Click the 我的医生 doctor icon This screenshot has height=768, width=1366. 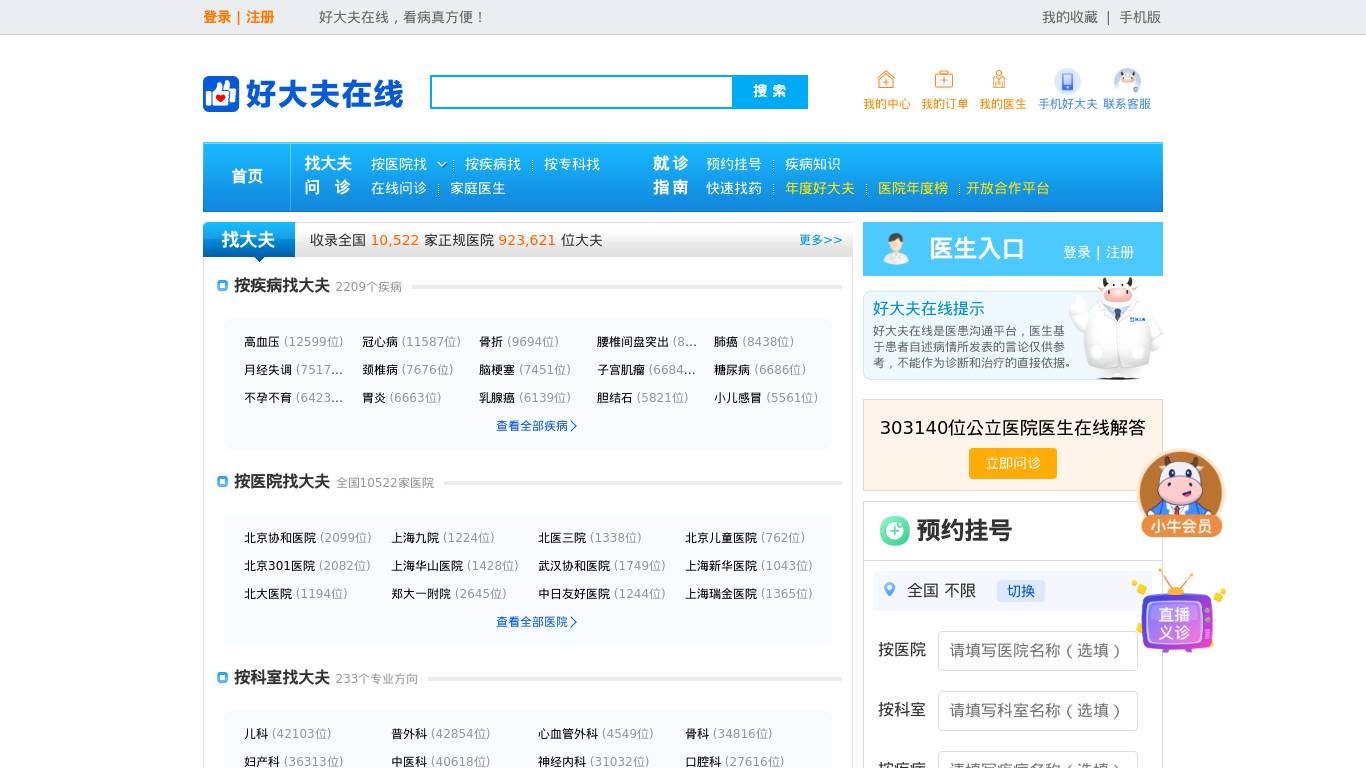click(1000, 80)
